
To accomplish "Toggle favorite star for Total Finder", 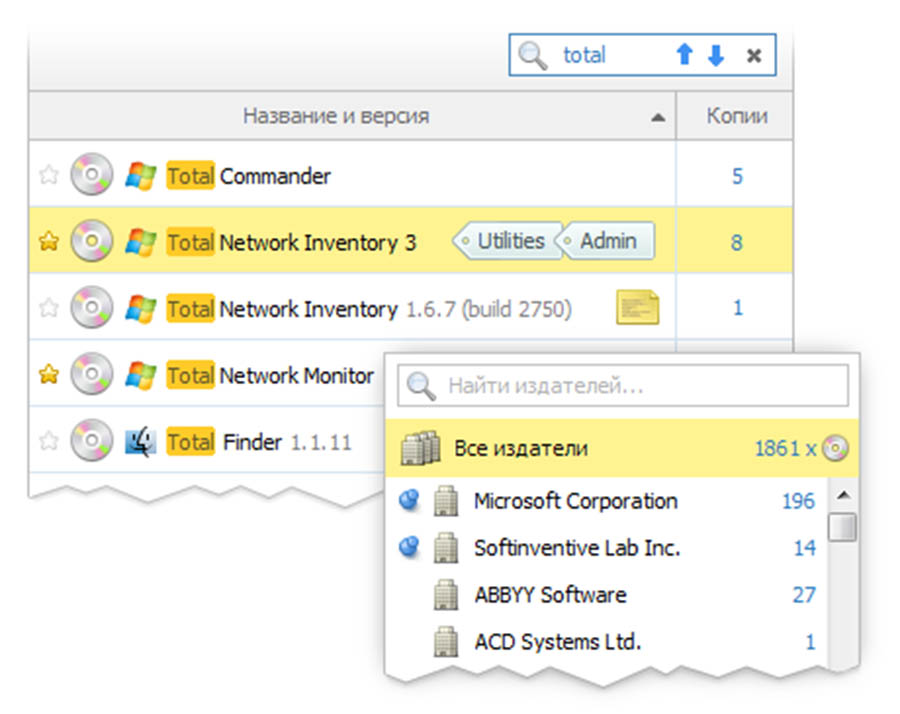I will point(48,441).
